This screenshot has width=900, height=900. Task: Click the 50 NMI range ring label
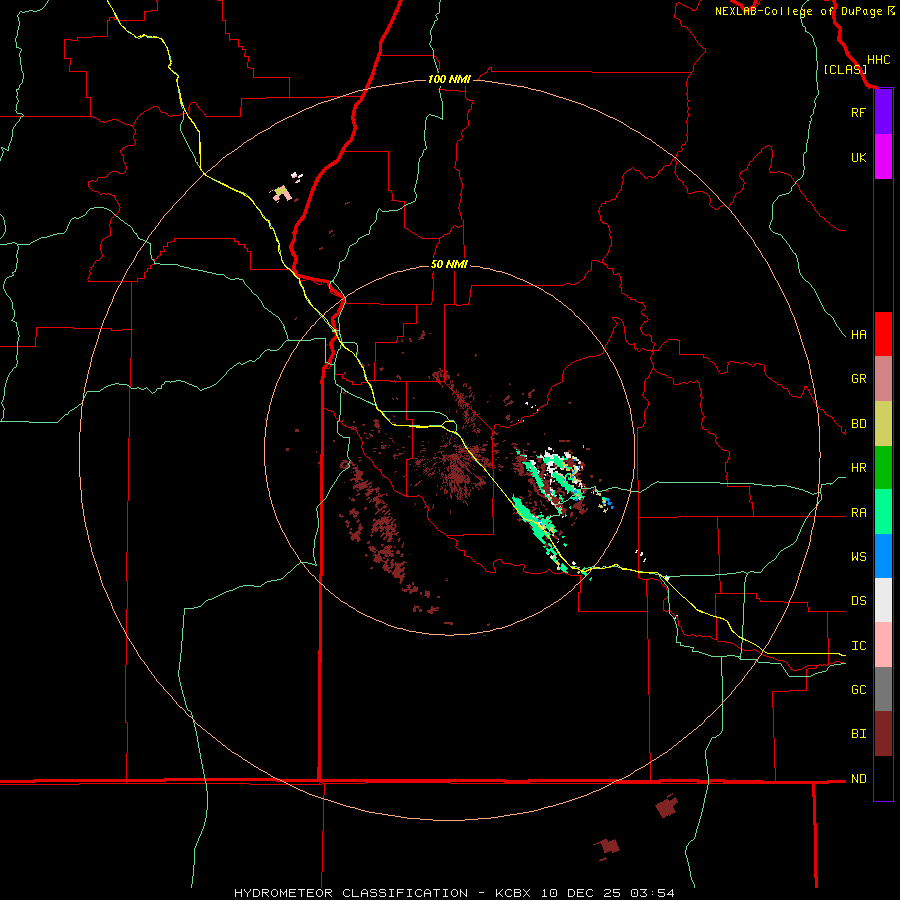click(x=449, y=264)
